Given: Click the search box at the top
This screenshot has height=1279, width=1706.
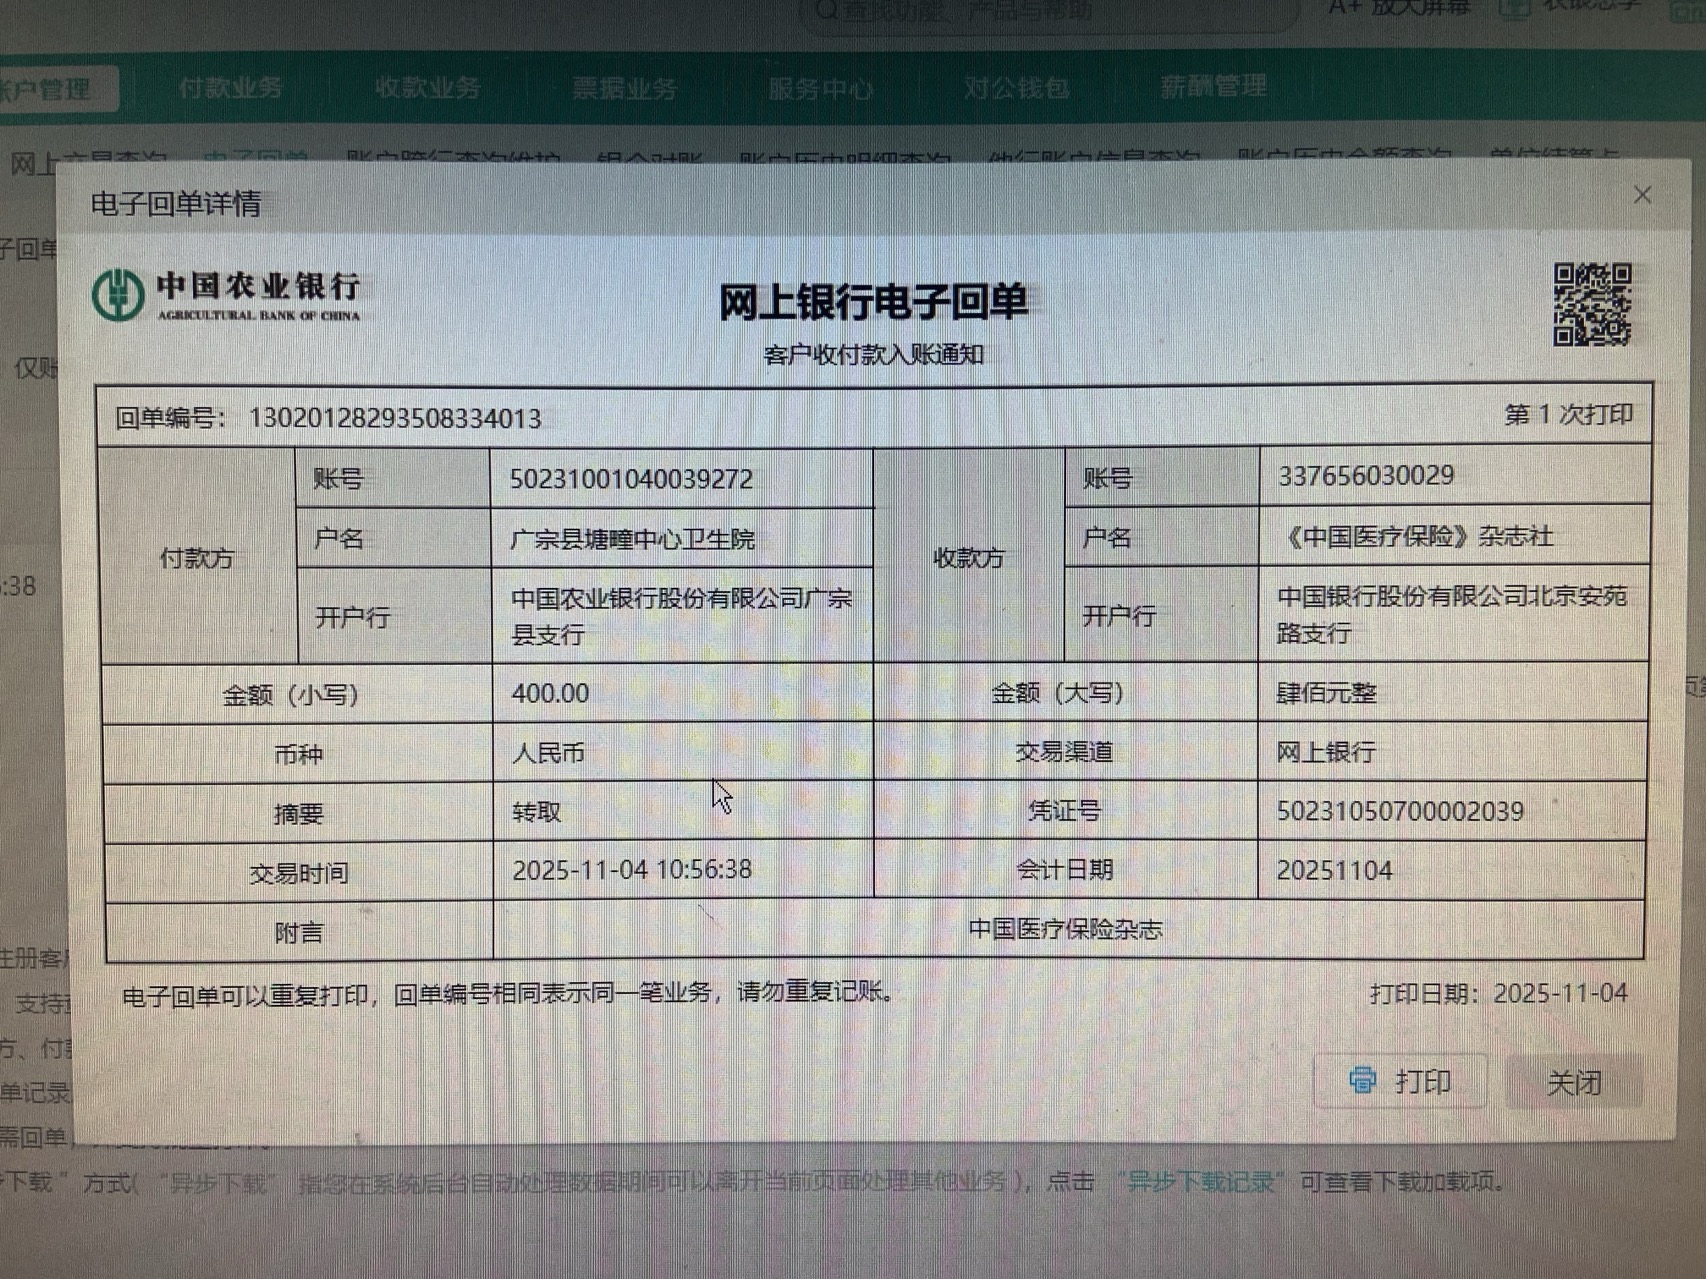Looking at the screenshot, I should [1050, 12].
